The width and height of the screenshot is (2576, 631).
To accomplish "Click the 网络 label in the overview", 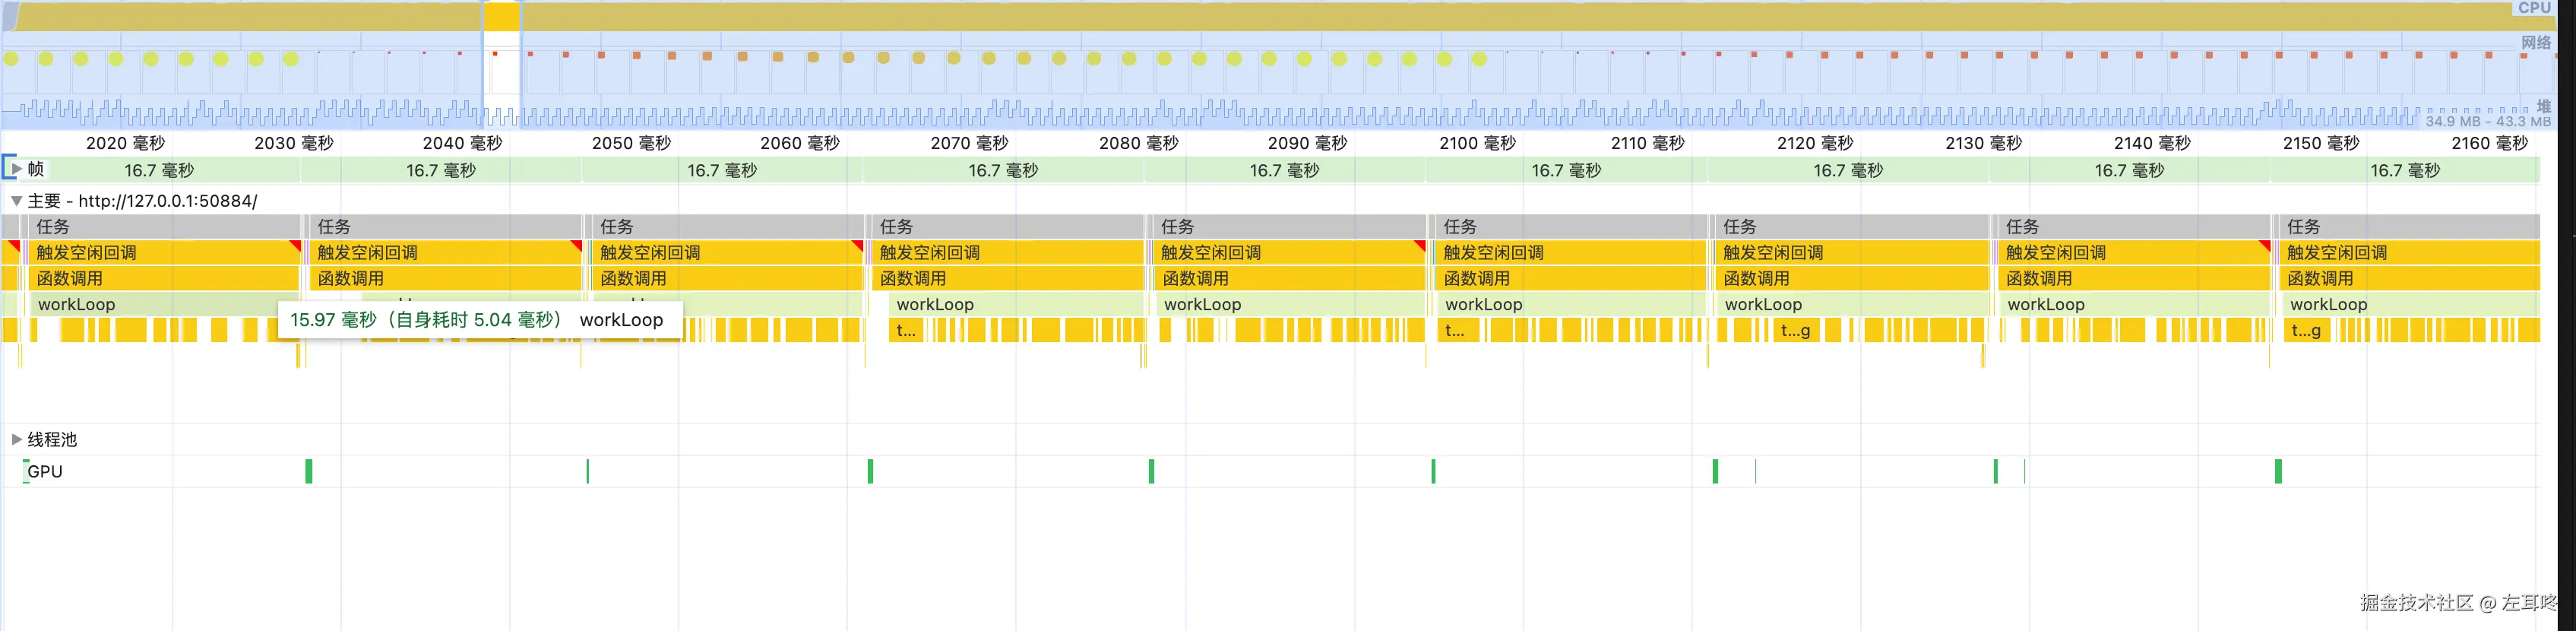I will tap(2535, 42).
